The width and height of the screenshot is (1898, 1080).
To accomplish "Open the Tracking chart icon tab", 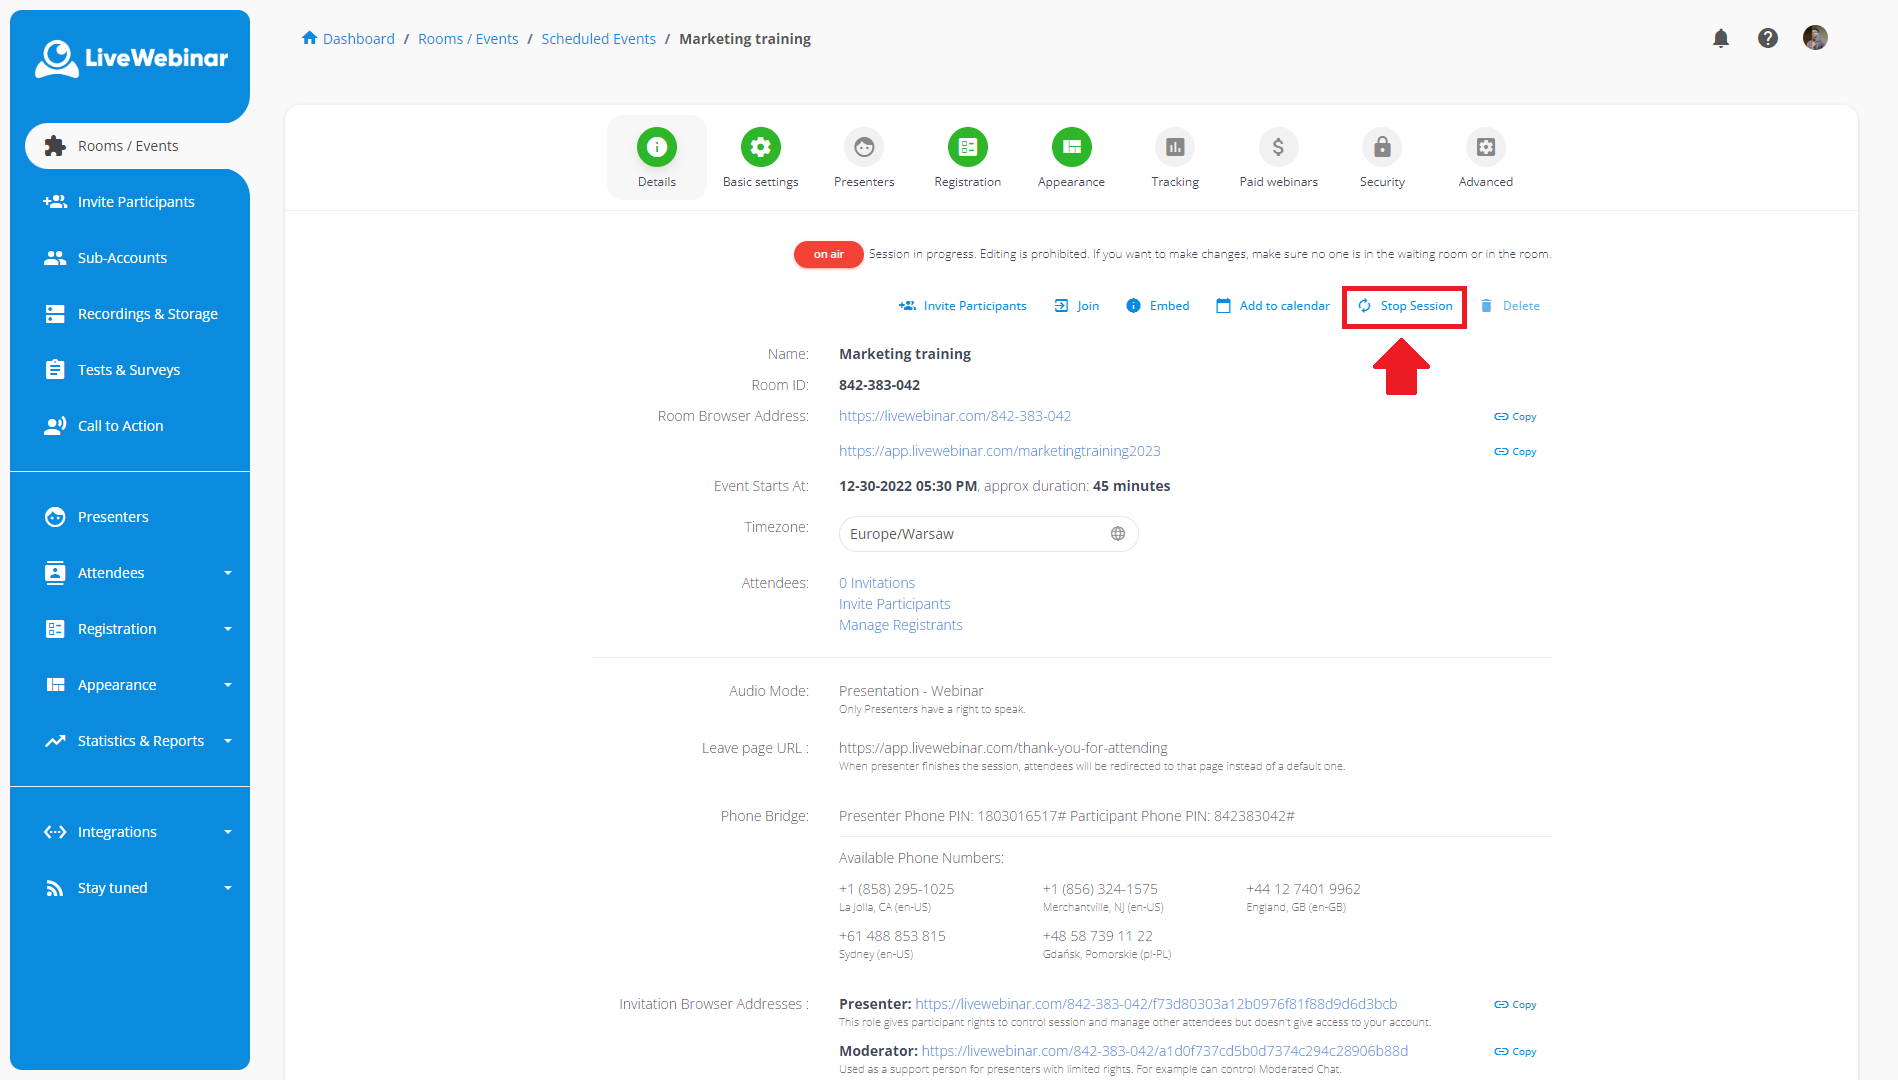I will click(1174, 148).
